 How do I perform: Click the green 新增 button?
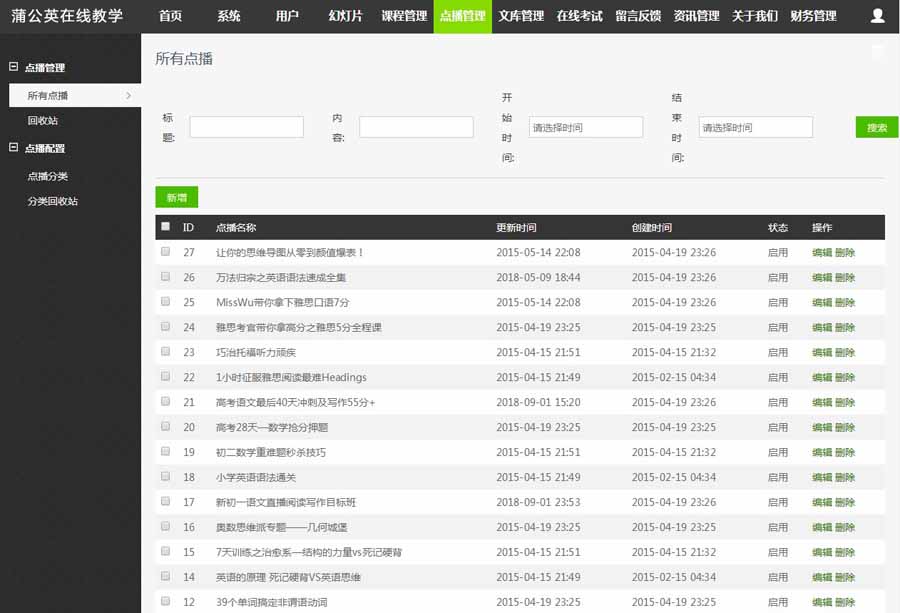pyautogui.click(x=177, y=198)
